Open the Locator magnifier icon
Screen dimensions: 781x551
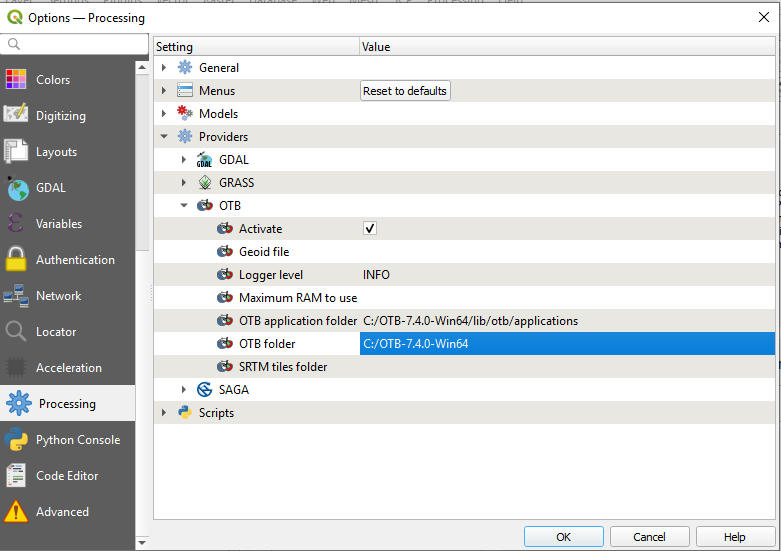click(x=15, y=331)
